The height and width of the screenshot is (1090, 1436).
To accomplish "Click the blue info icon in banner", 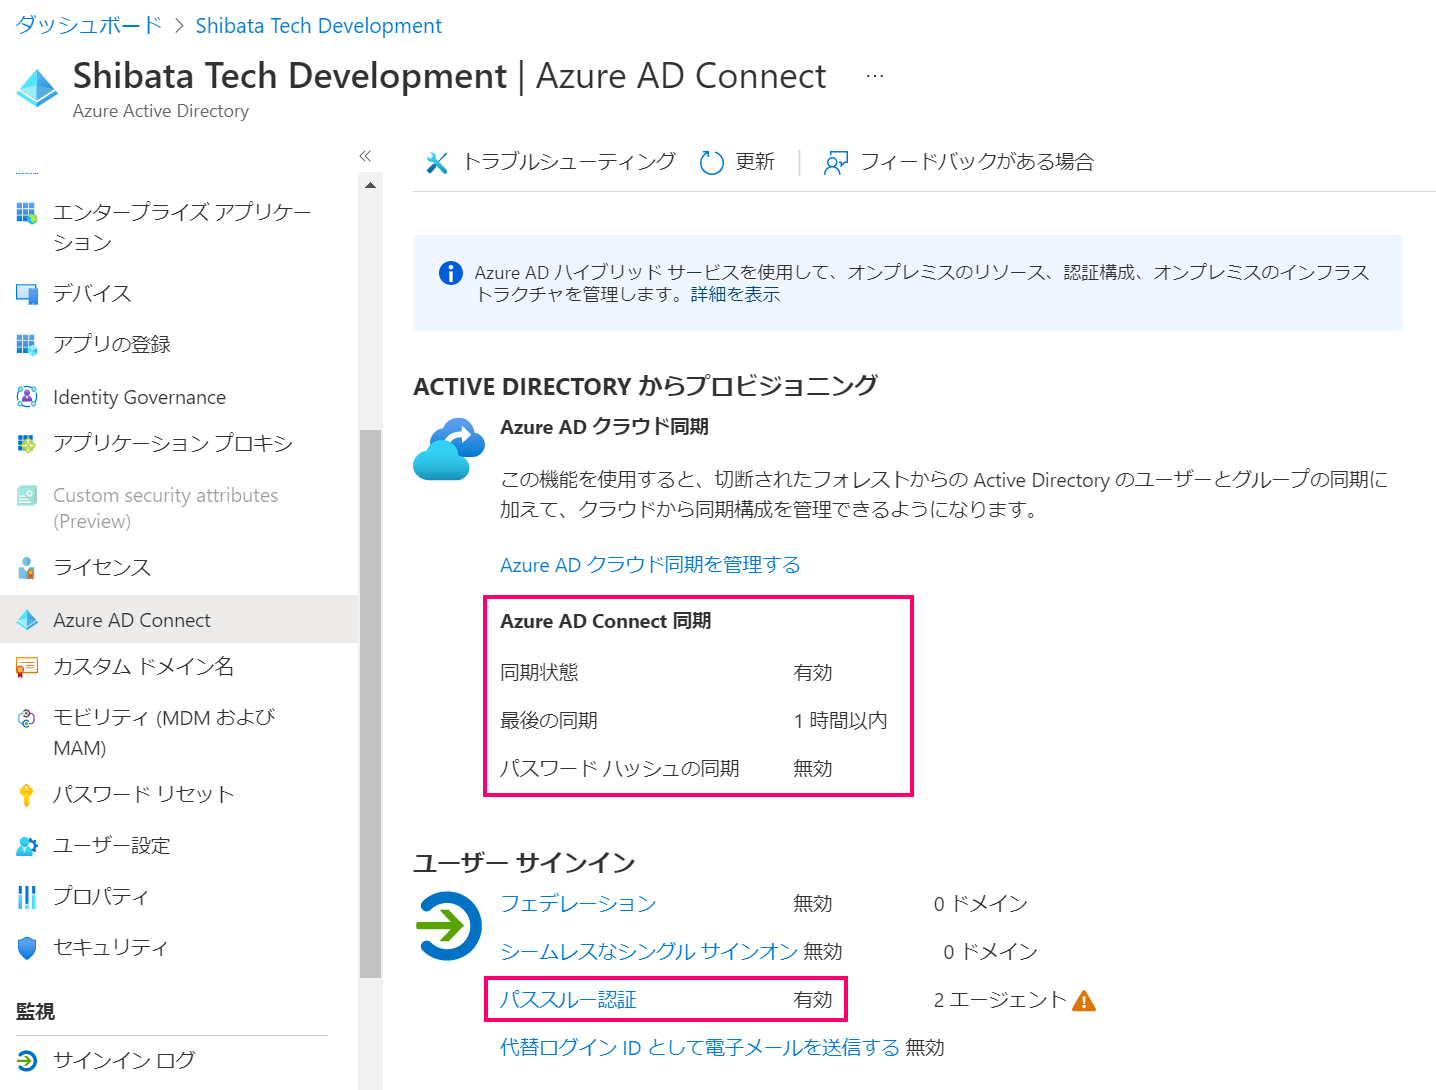I will [x=451, y=273].
